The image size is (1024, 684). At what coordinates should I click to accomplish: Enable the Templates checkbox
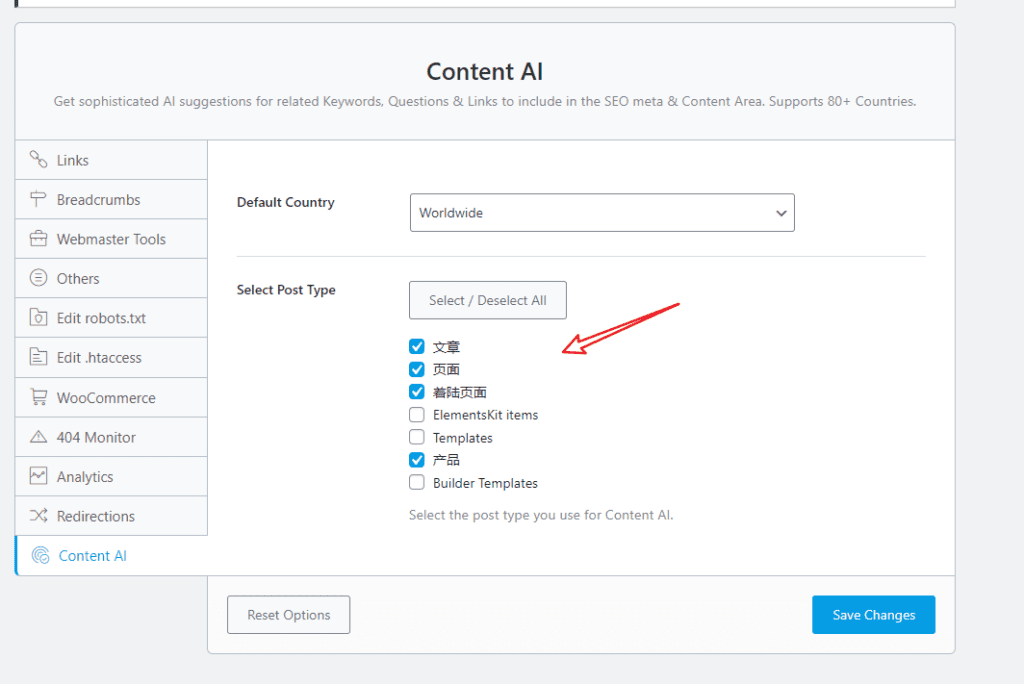pos(417,437)
